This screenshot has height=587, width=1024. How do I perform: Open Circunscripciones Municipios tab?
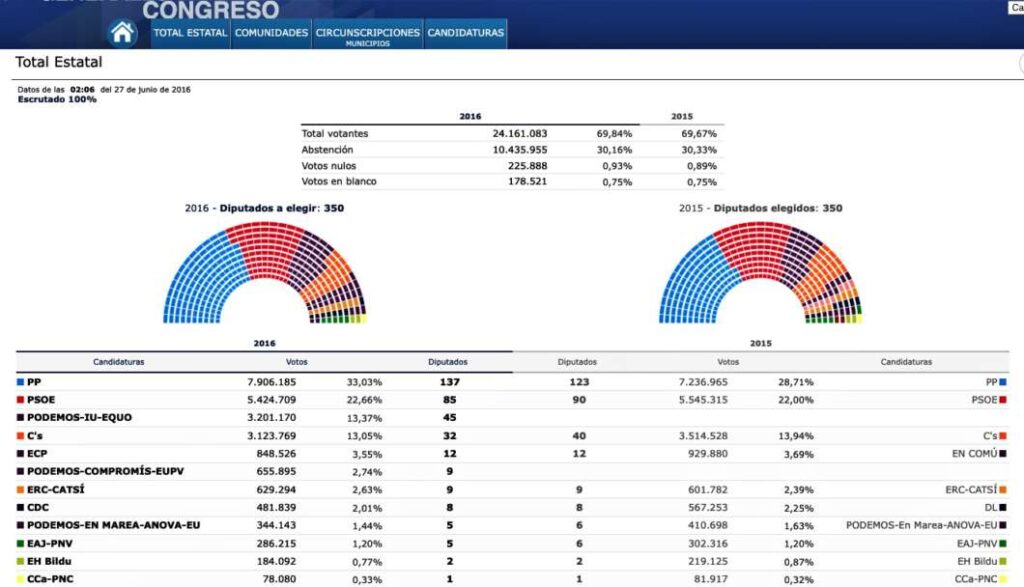tap(367, 35)
